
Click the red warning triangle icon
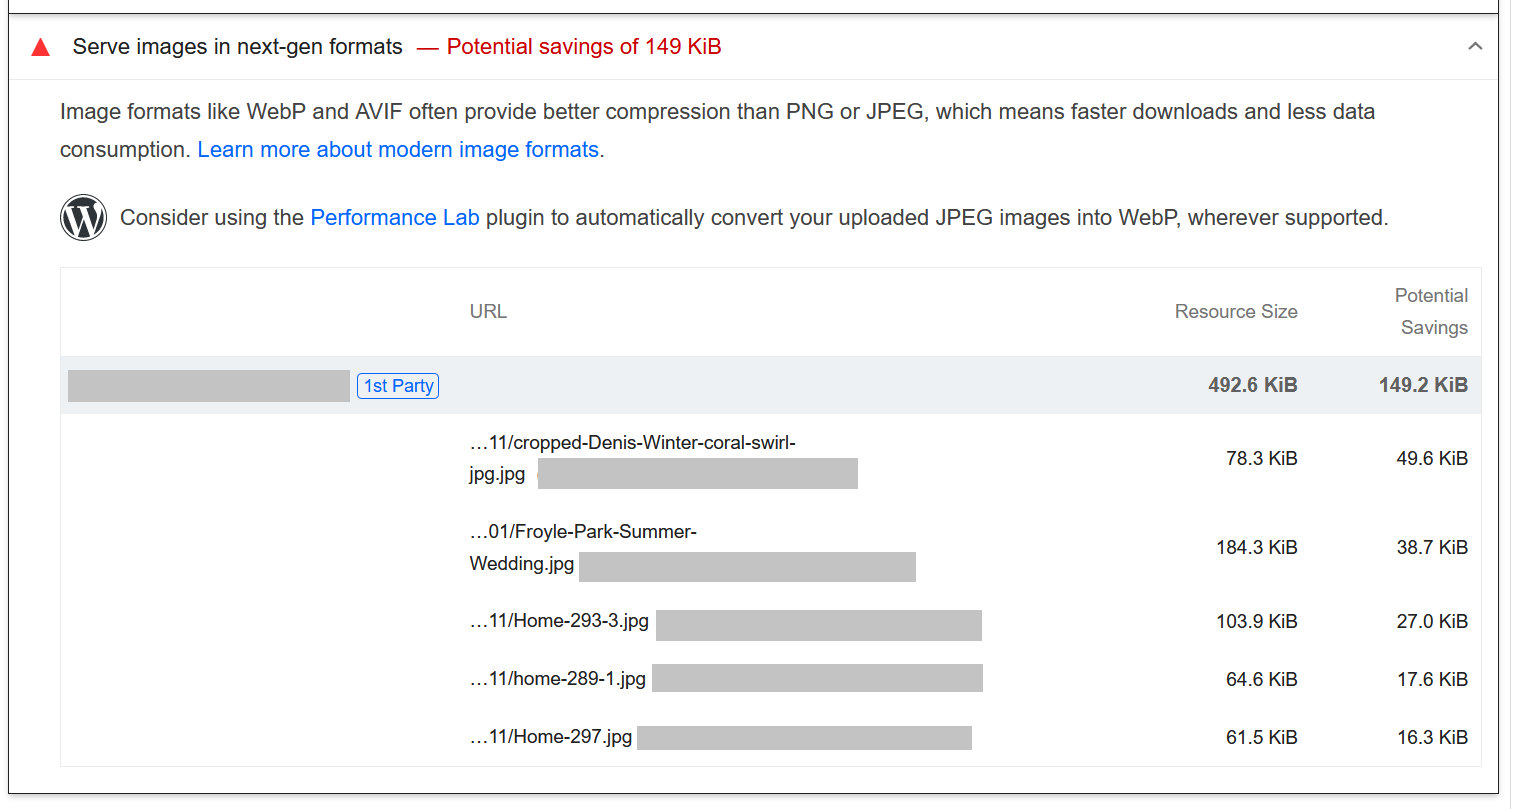39,46
